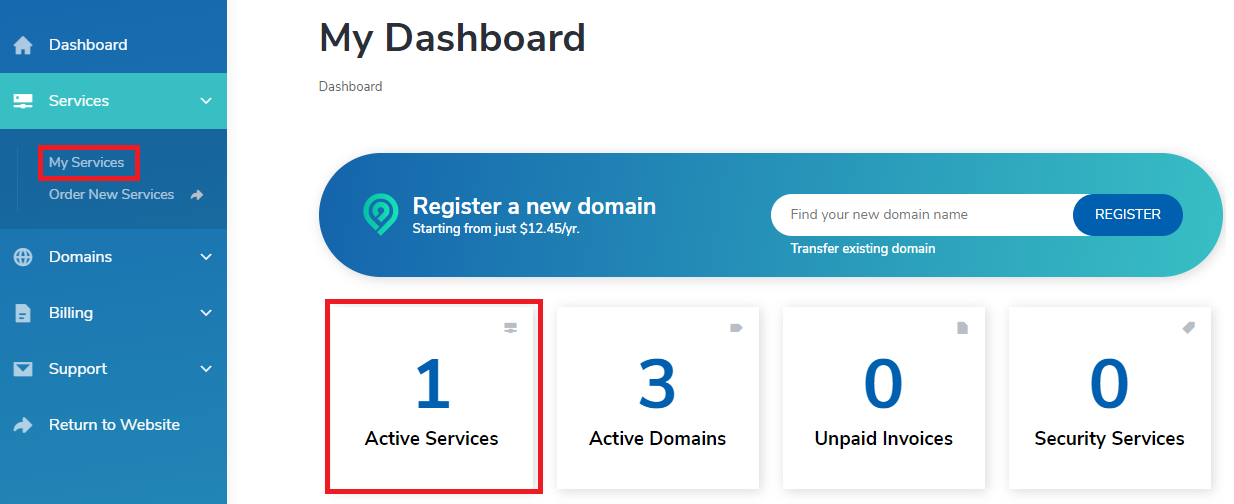1234x504 pixels.
Task: Click the domain name search field
Action: (x=920, y=214)
